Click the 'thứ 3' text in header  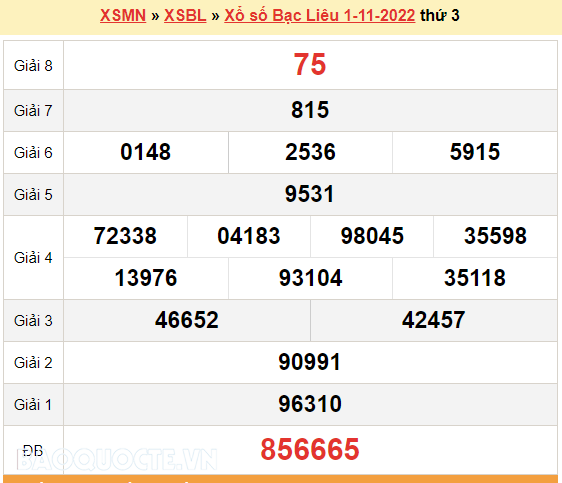pos(440,15)
